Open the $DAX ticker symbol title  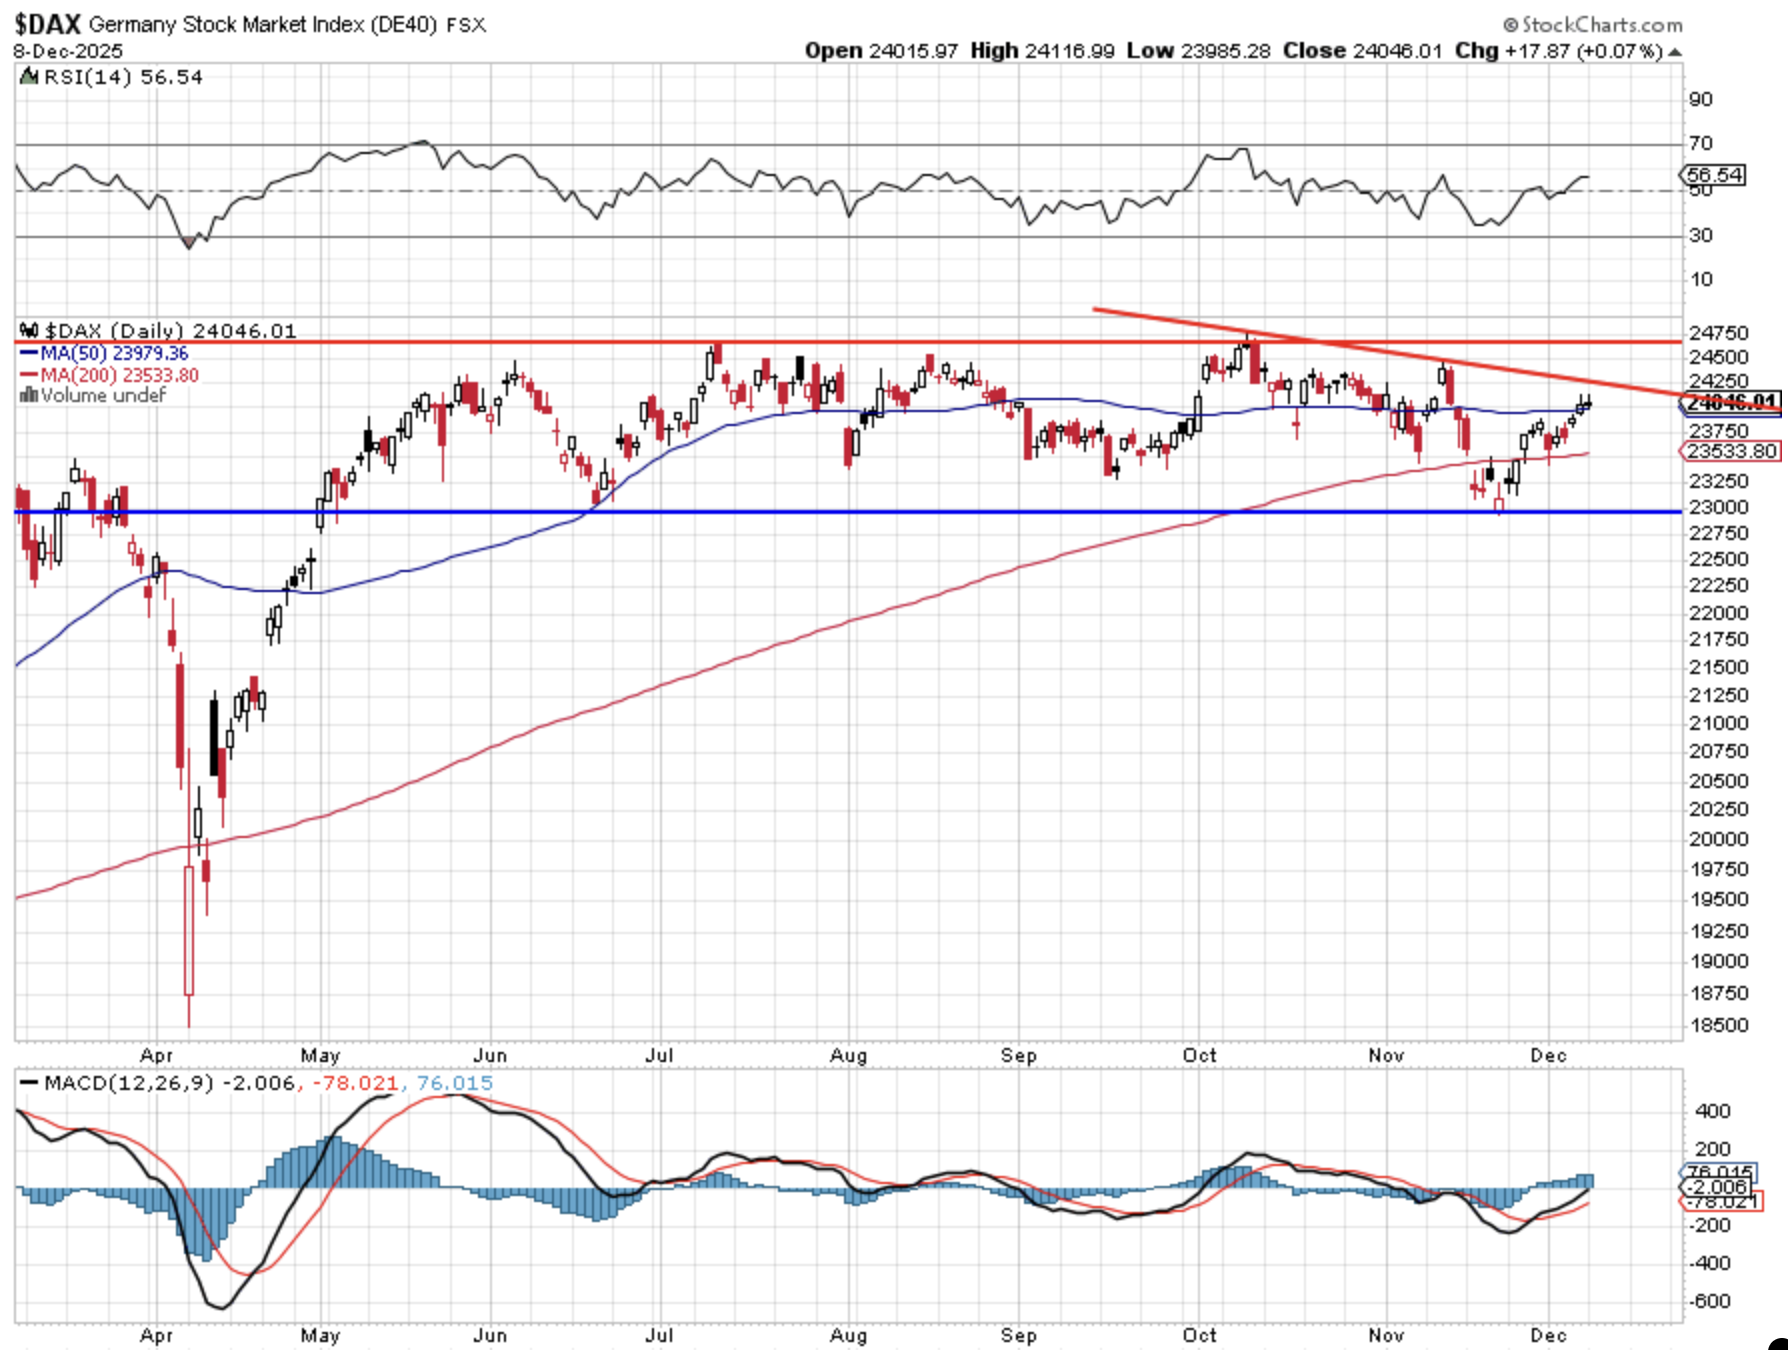[x=47, y=24]
